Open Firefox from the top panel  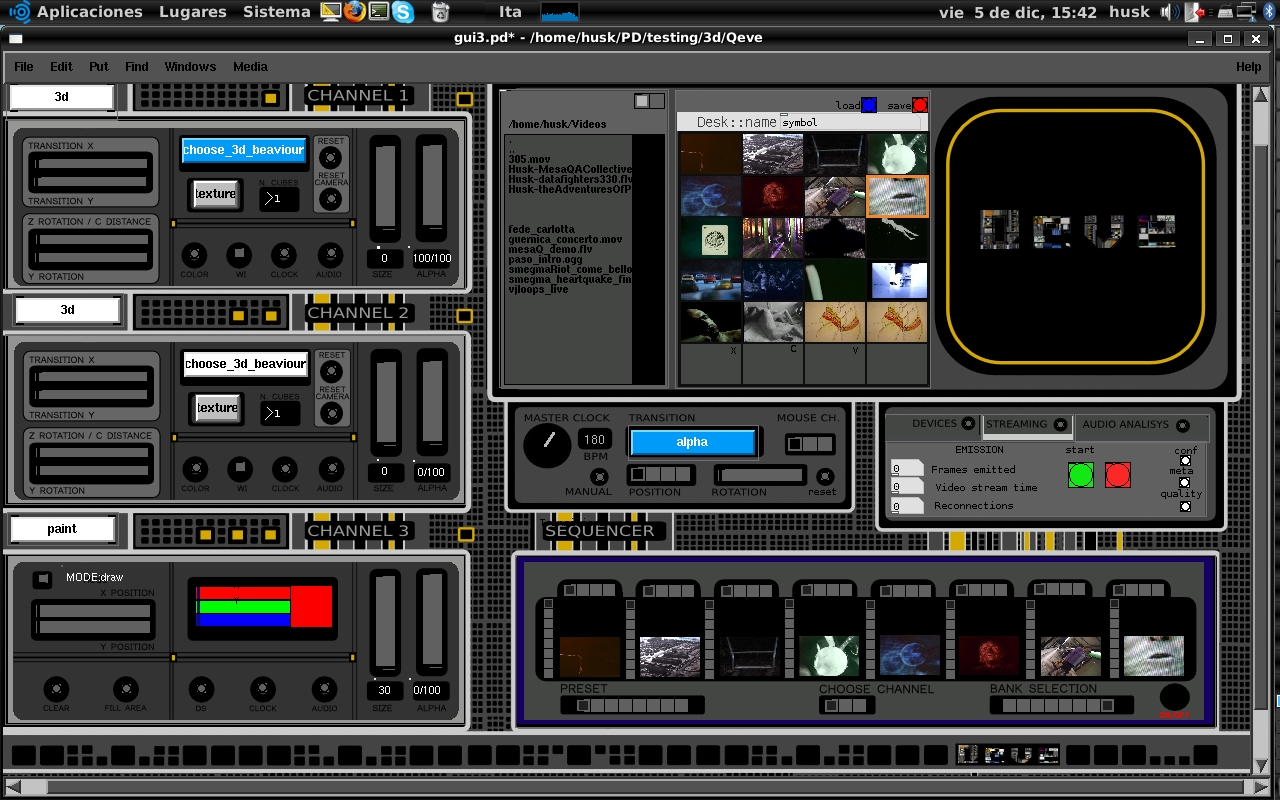[x=354, y=12]
